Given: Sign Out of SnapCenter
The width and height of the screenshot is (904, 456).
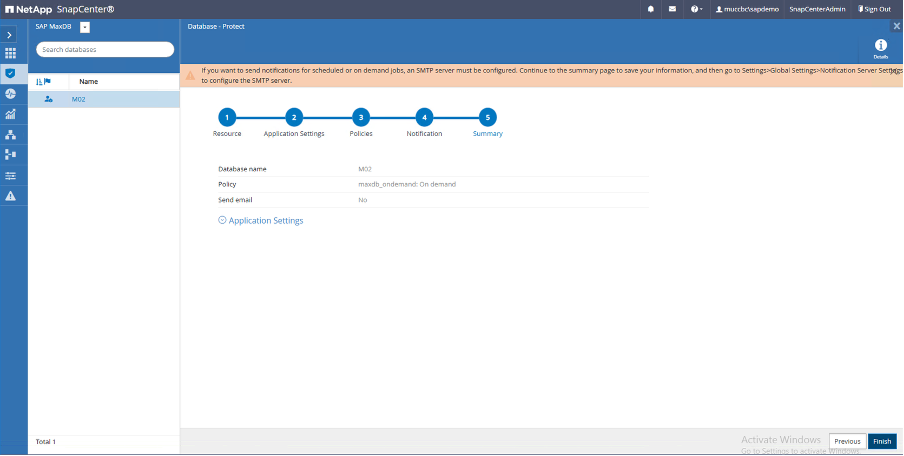Looking at the screenshot, I should (874, 9).
